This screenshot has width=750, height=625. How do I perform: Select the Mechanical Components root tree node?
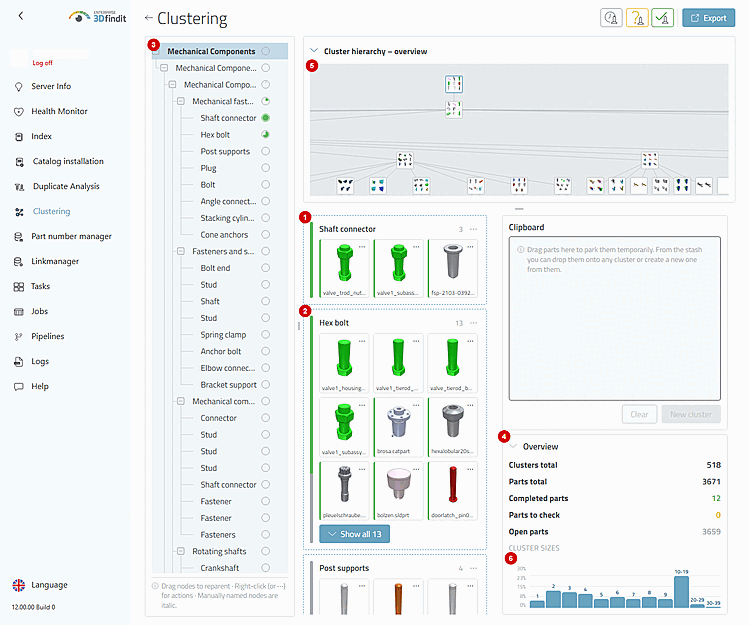[x=211, y=51]
